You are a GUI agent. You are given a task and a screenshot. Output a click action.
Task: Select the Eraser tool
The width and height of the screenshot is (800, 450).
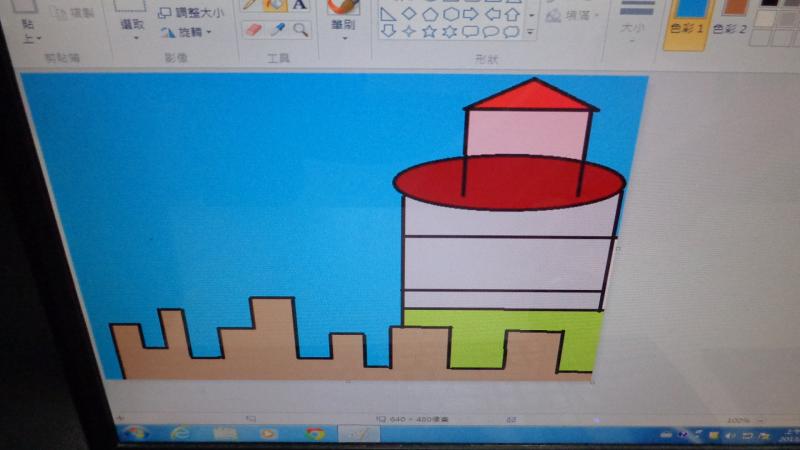tap(253, 30)
